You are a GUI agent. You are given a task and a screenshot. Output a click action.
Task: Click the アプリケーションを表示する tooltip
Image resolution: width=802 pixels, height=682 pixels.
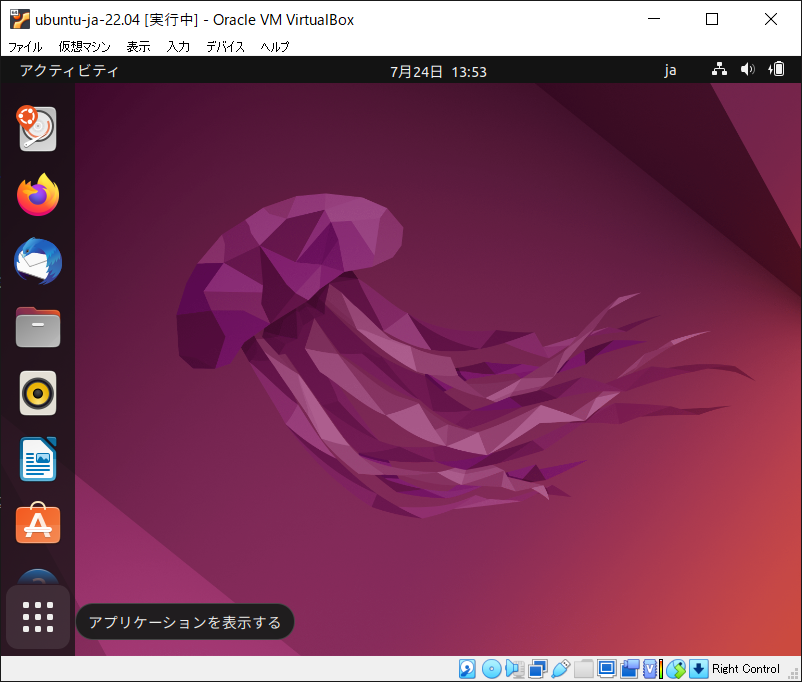click(185, 622)
